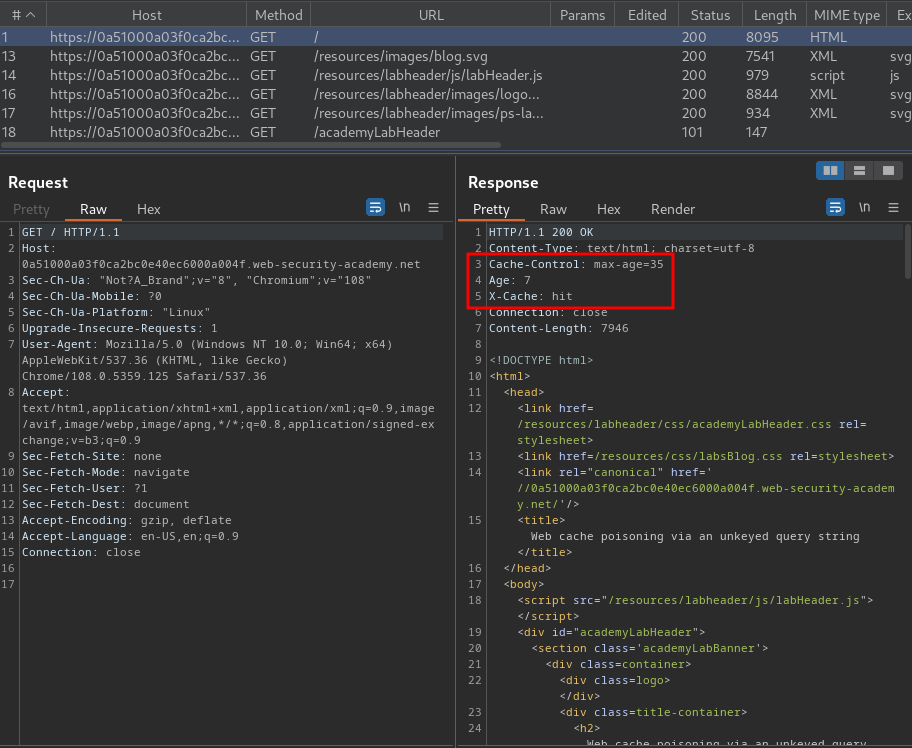Click Accept-Encoding: gzip, deflate line
912x748 pixels.
click(x=126, y=520)
